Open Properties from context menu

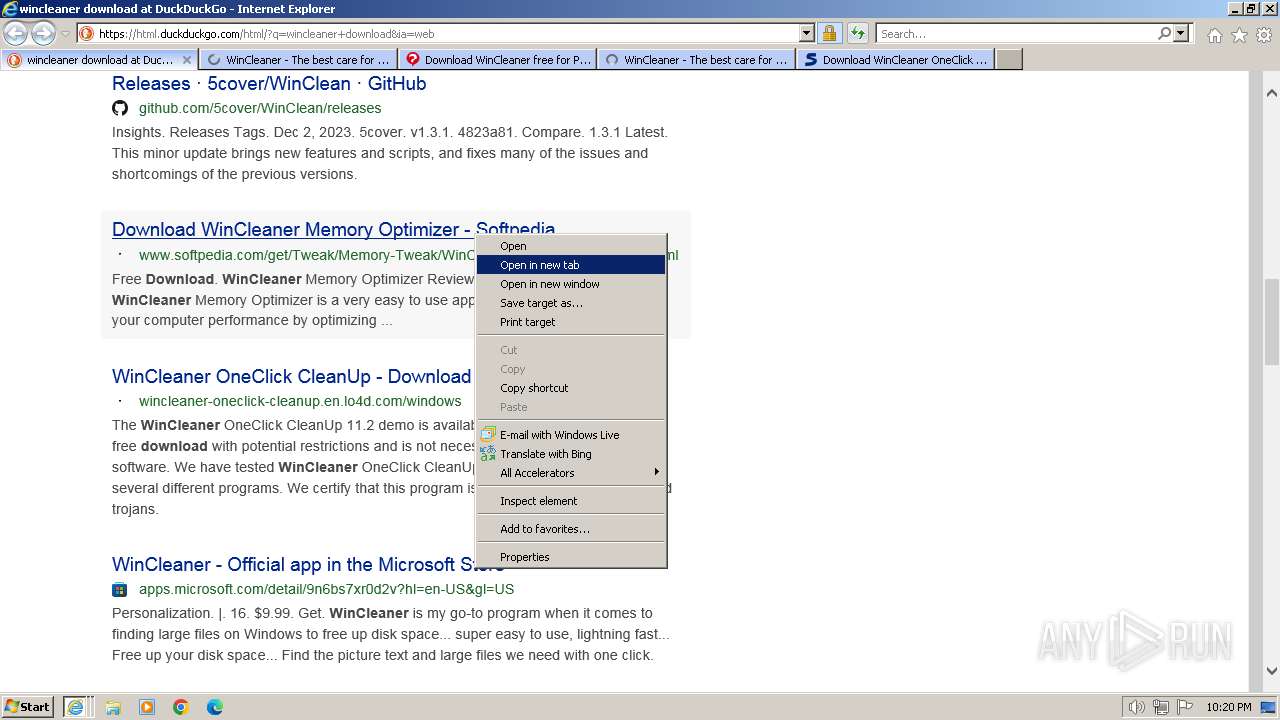(571, 557)
